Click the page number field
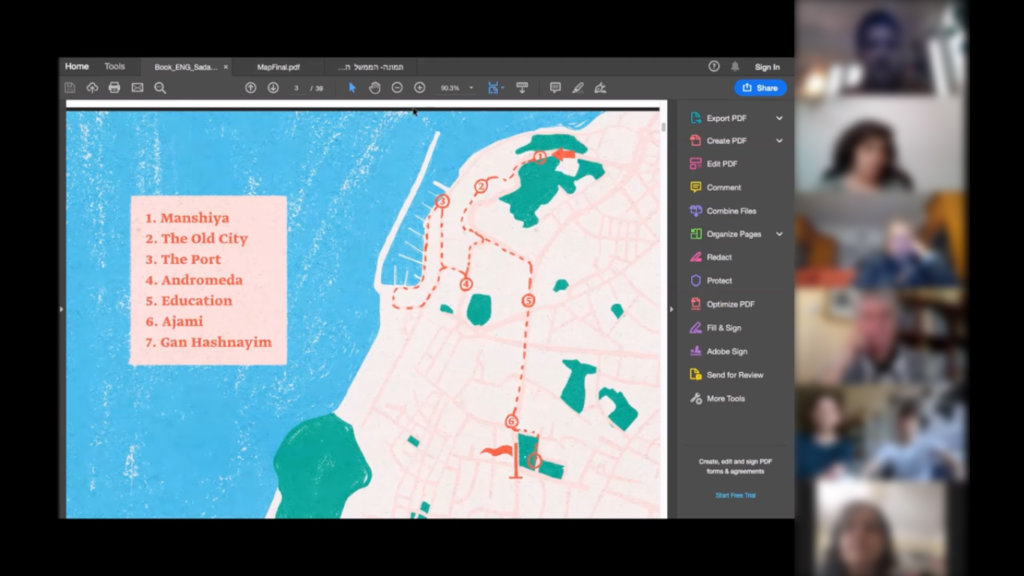This screenshot has width=1024, height=576. coord(296,88)
